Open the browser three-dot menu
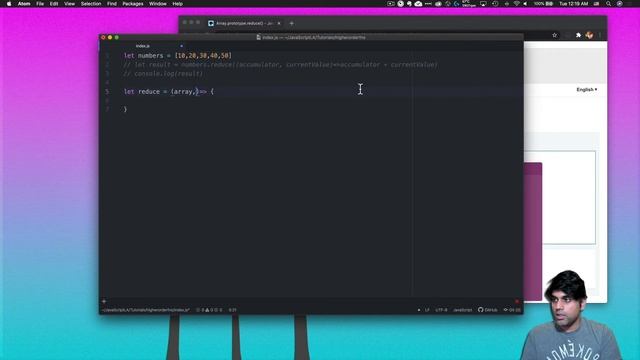The image size is (640, 360). point(600,35)
